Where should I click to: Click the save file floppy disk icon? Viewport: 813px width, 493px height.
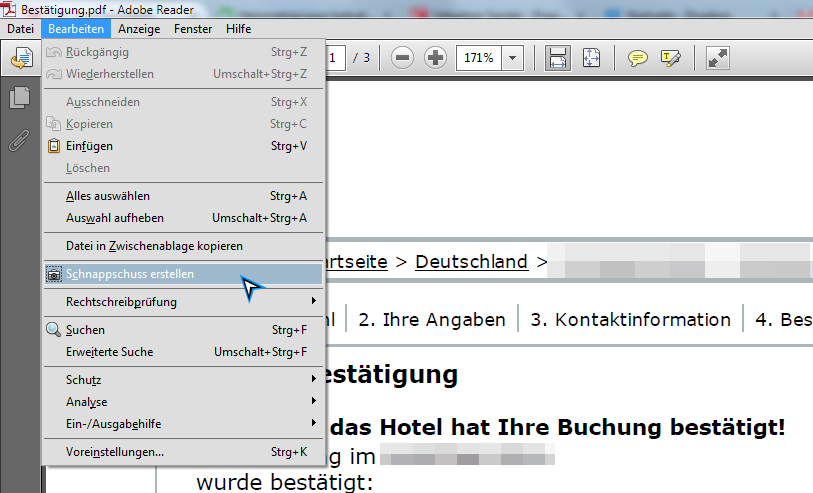[x=558, y=58]
